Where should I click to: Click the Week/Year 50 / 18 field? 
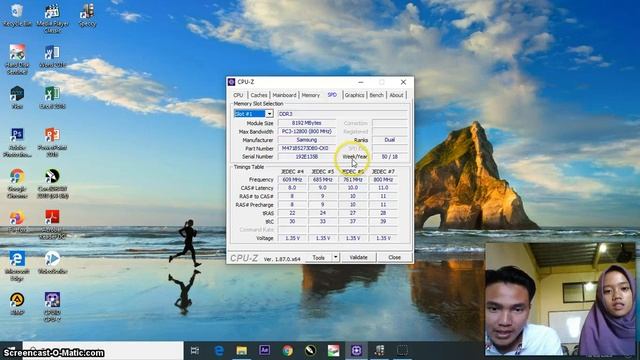tap(390, 157)
